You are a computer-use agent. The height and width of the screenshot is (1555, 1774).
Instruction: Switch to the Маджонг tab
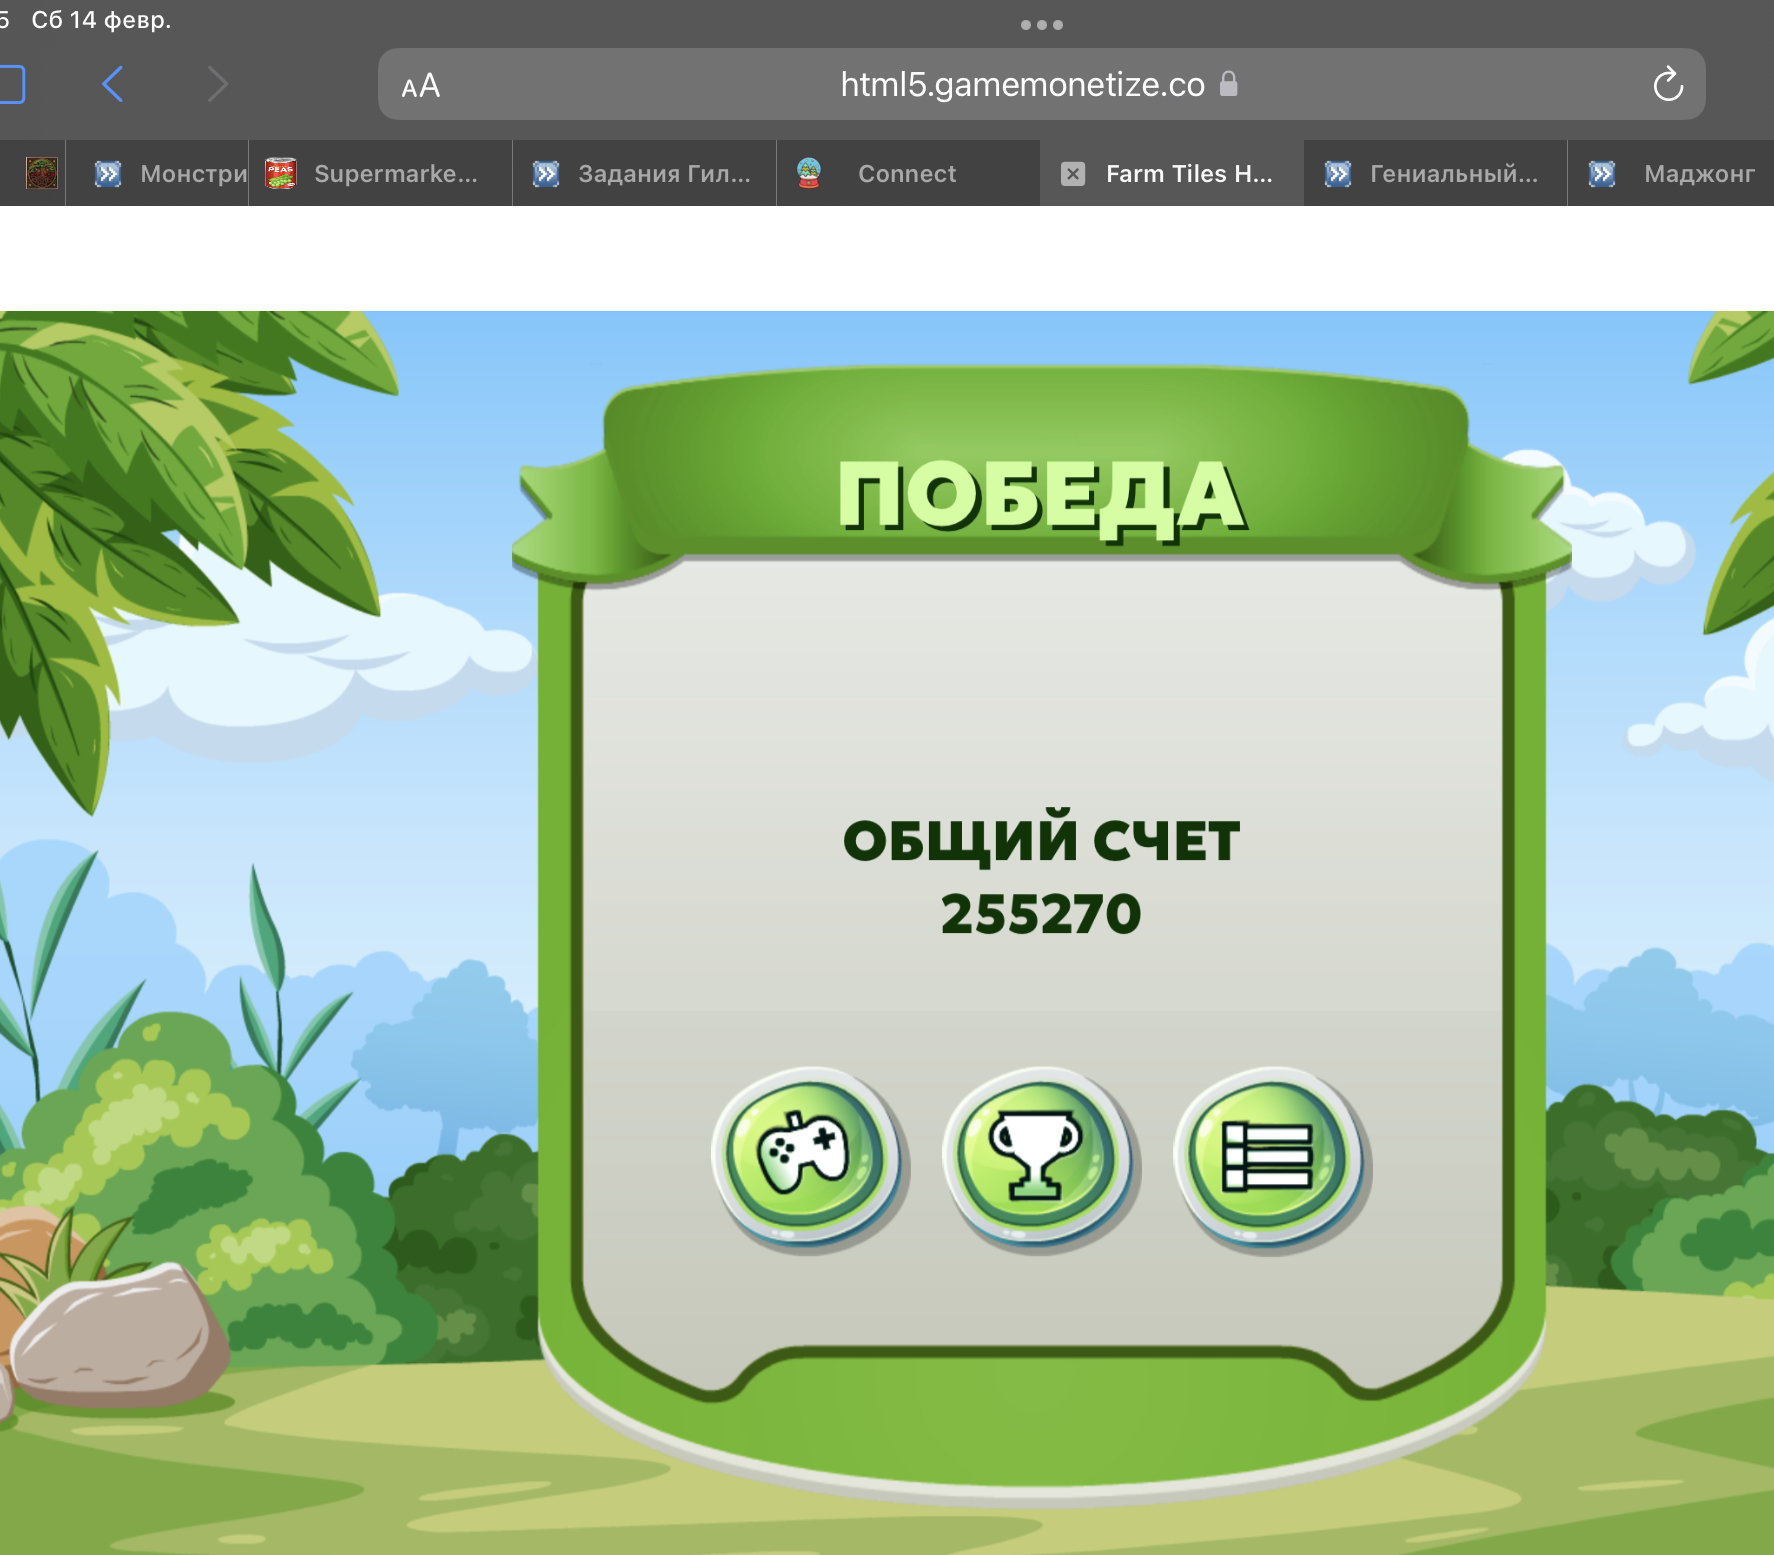1671,173
